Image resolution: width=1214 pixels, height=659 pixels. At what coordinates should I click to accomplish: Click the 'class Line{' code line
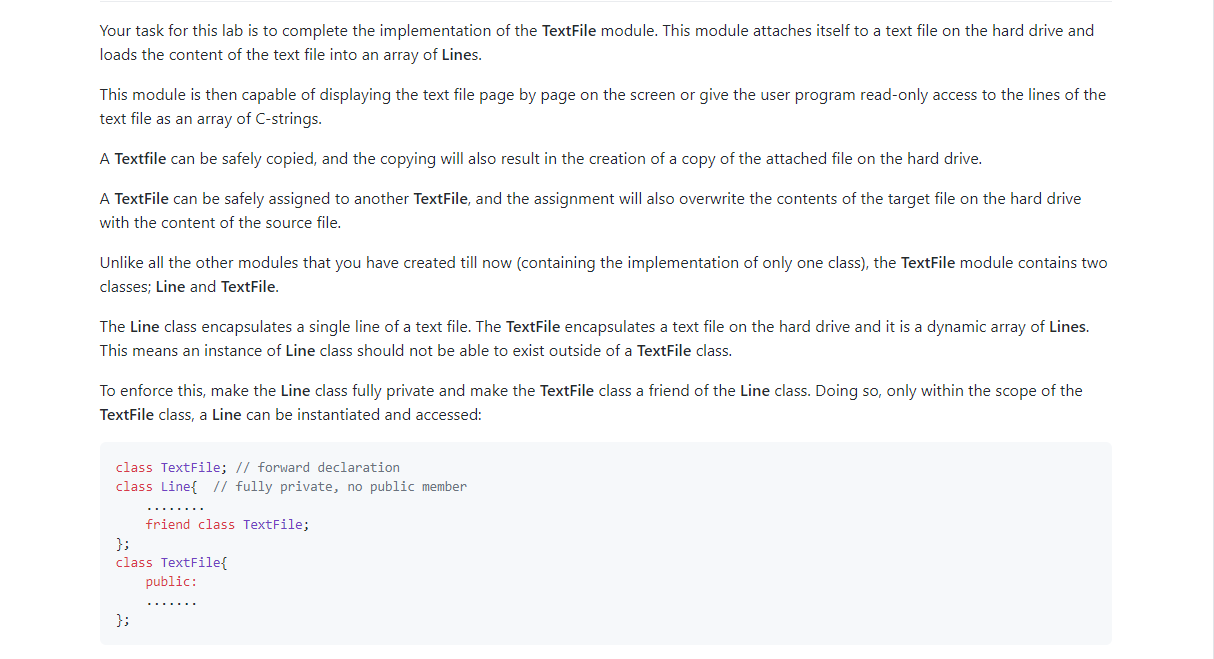[x=157, y=487]
